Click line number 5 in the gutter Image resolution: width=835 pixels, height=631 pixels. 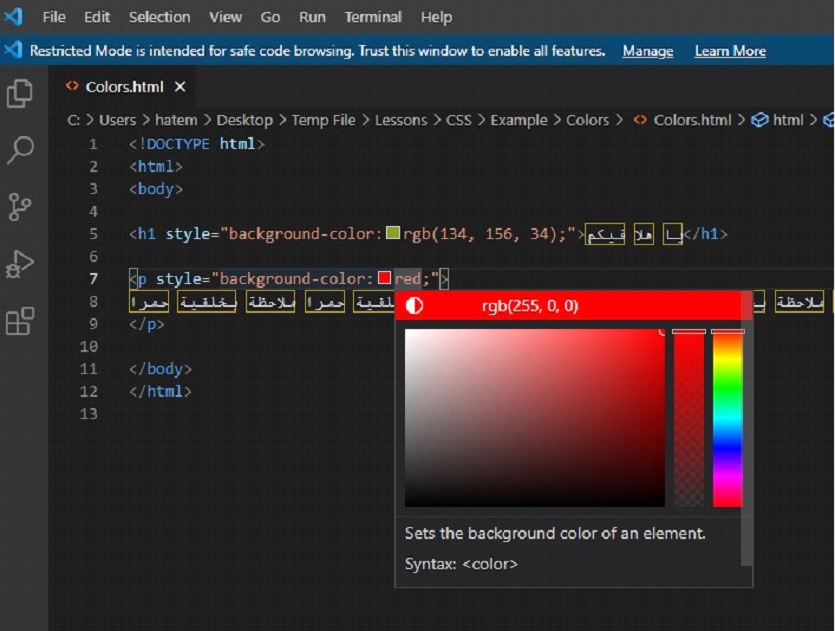[x=94, y=234]
